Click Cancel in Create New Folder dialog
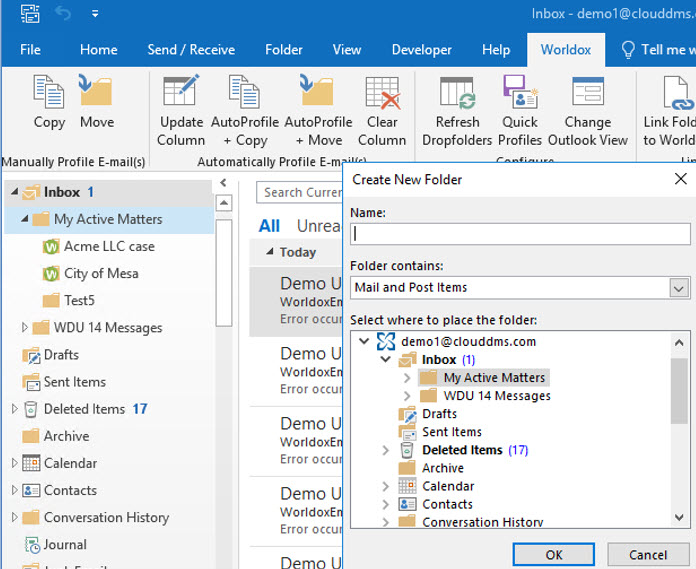Viewport: 696px width, 569px height. (x=648, y=555)
